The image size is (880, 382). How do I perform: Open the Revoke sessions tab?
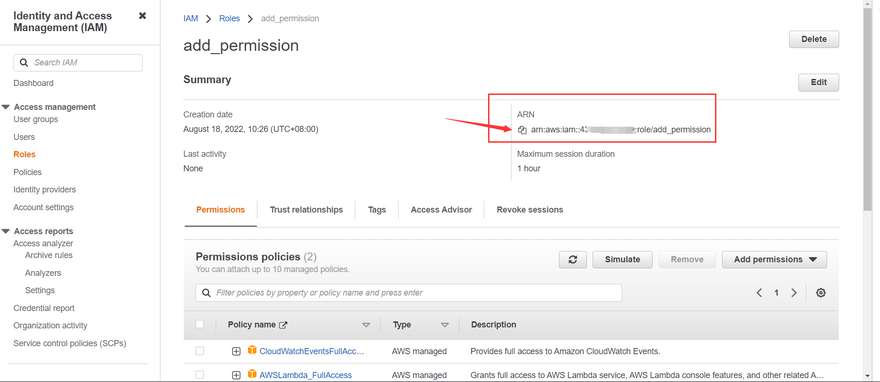coord(530,210)
